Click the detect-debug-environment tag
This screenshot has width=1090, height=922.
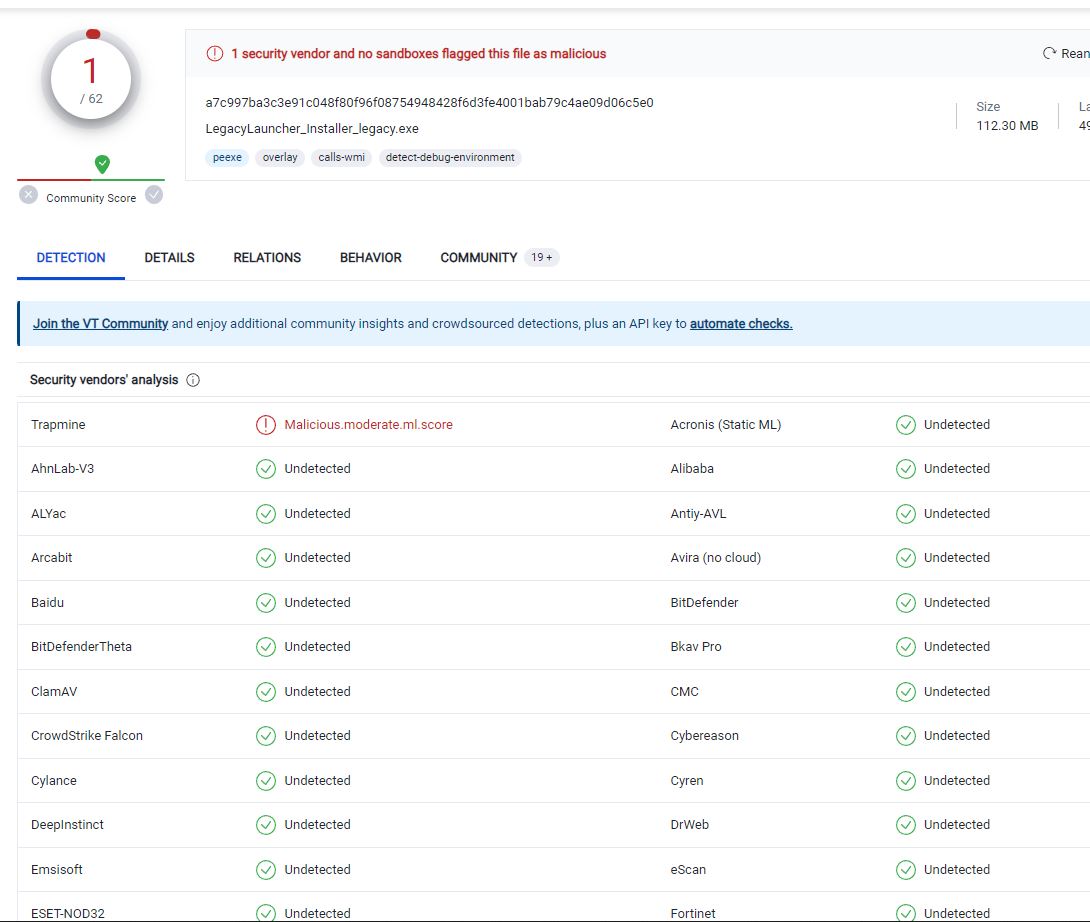pyautogui.click(x=450, y=158)
